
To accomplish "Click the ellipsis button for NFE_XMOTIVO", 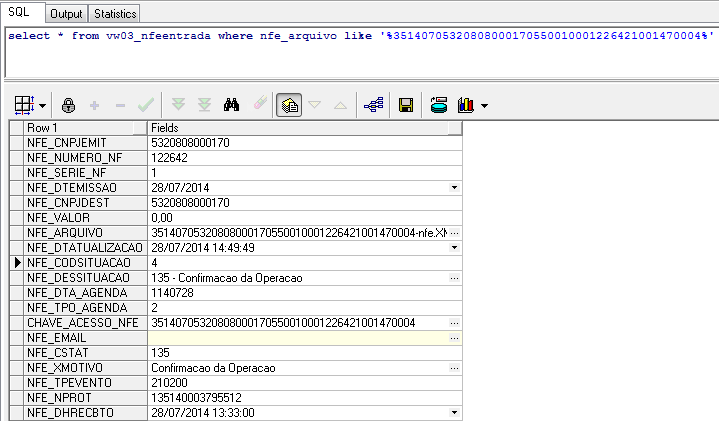I will tap(454, 368).
